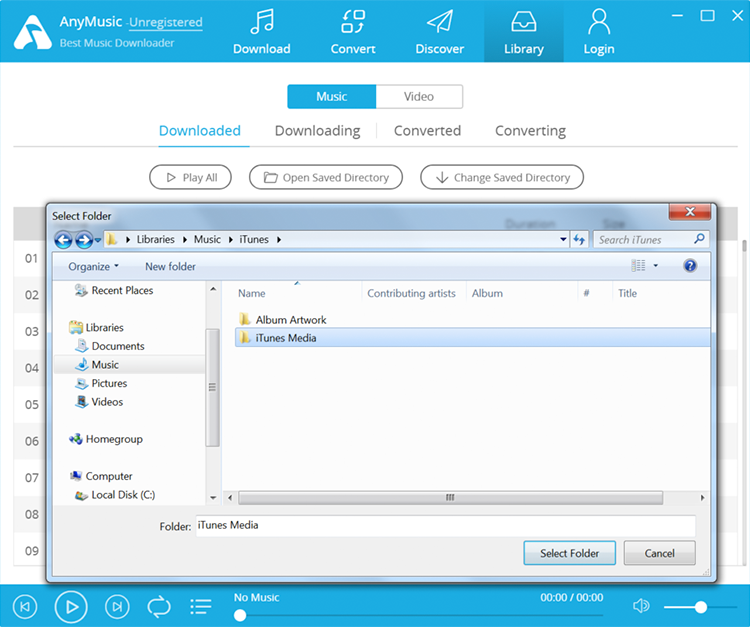Click Music in the address path
This screenshot has height=627, width=750.
207,240
